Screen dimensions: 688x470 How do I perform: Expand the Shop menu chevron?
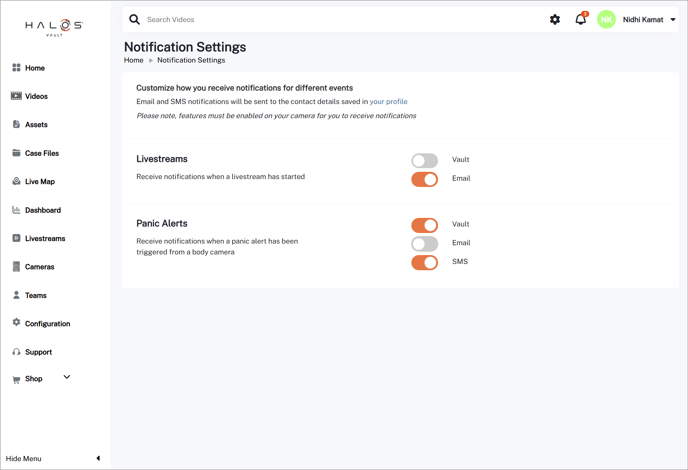(67, 378)
